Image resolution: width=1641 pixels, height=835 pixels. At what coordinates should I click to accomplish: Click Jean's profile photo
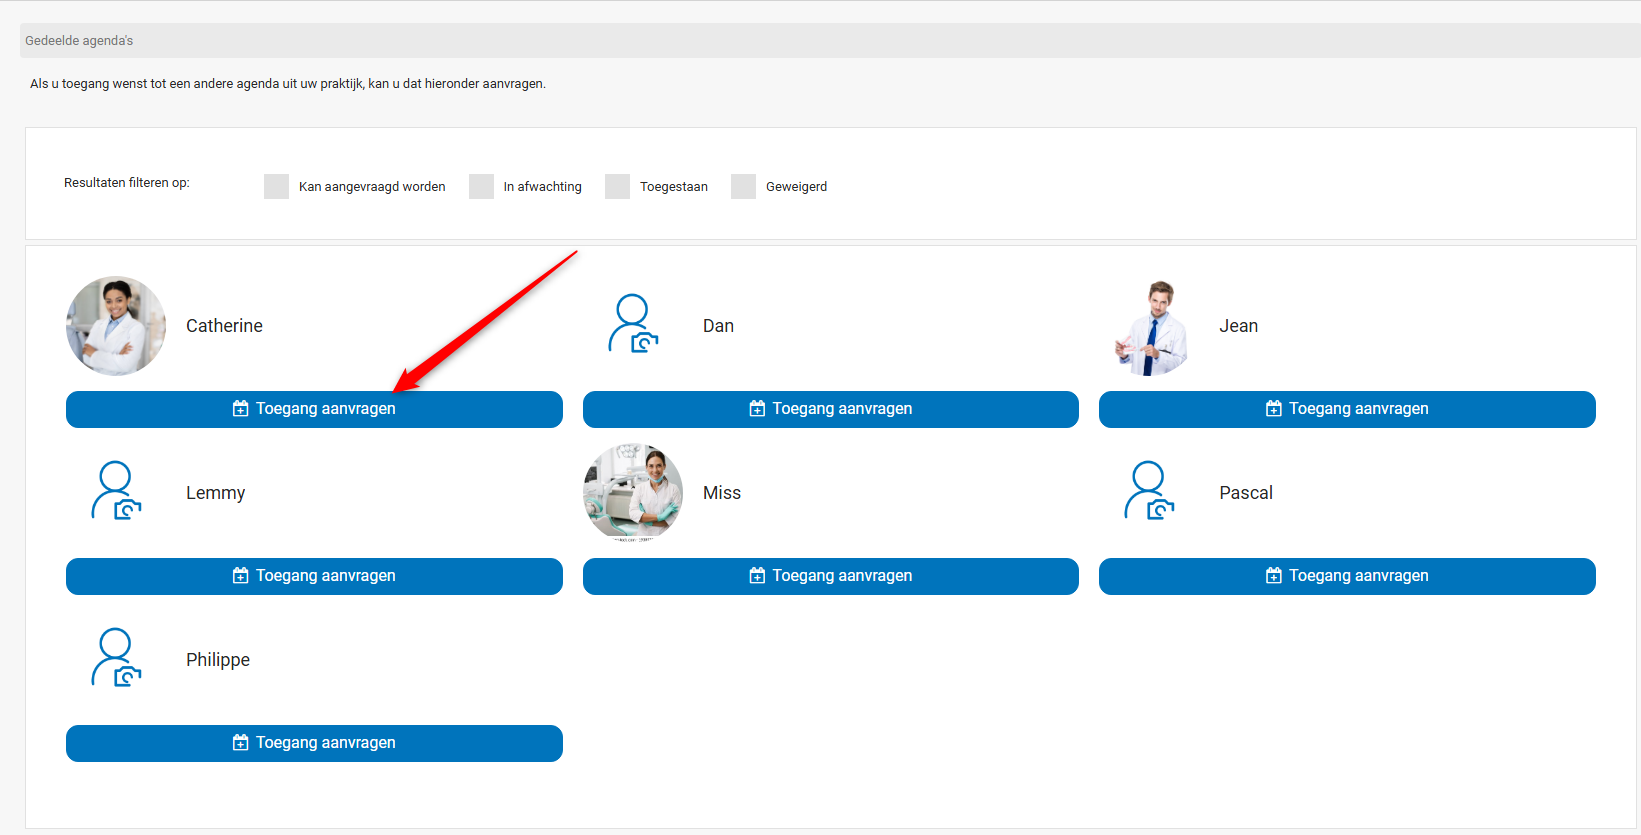tap(1151, 327)
